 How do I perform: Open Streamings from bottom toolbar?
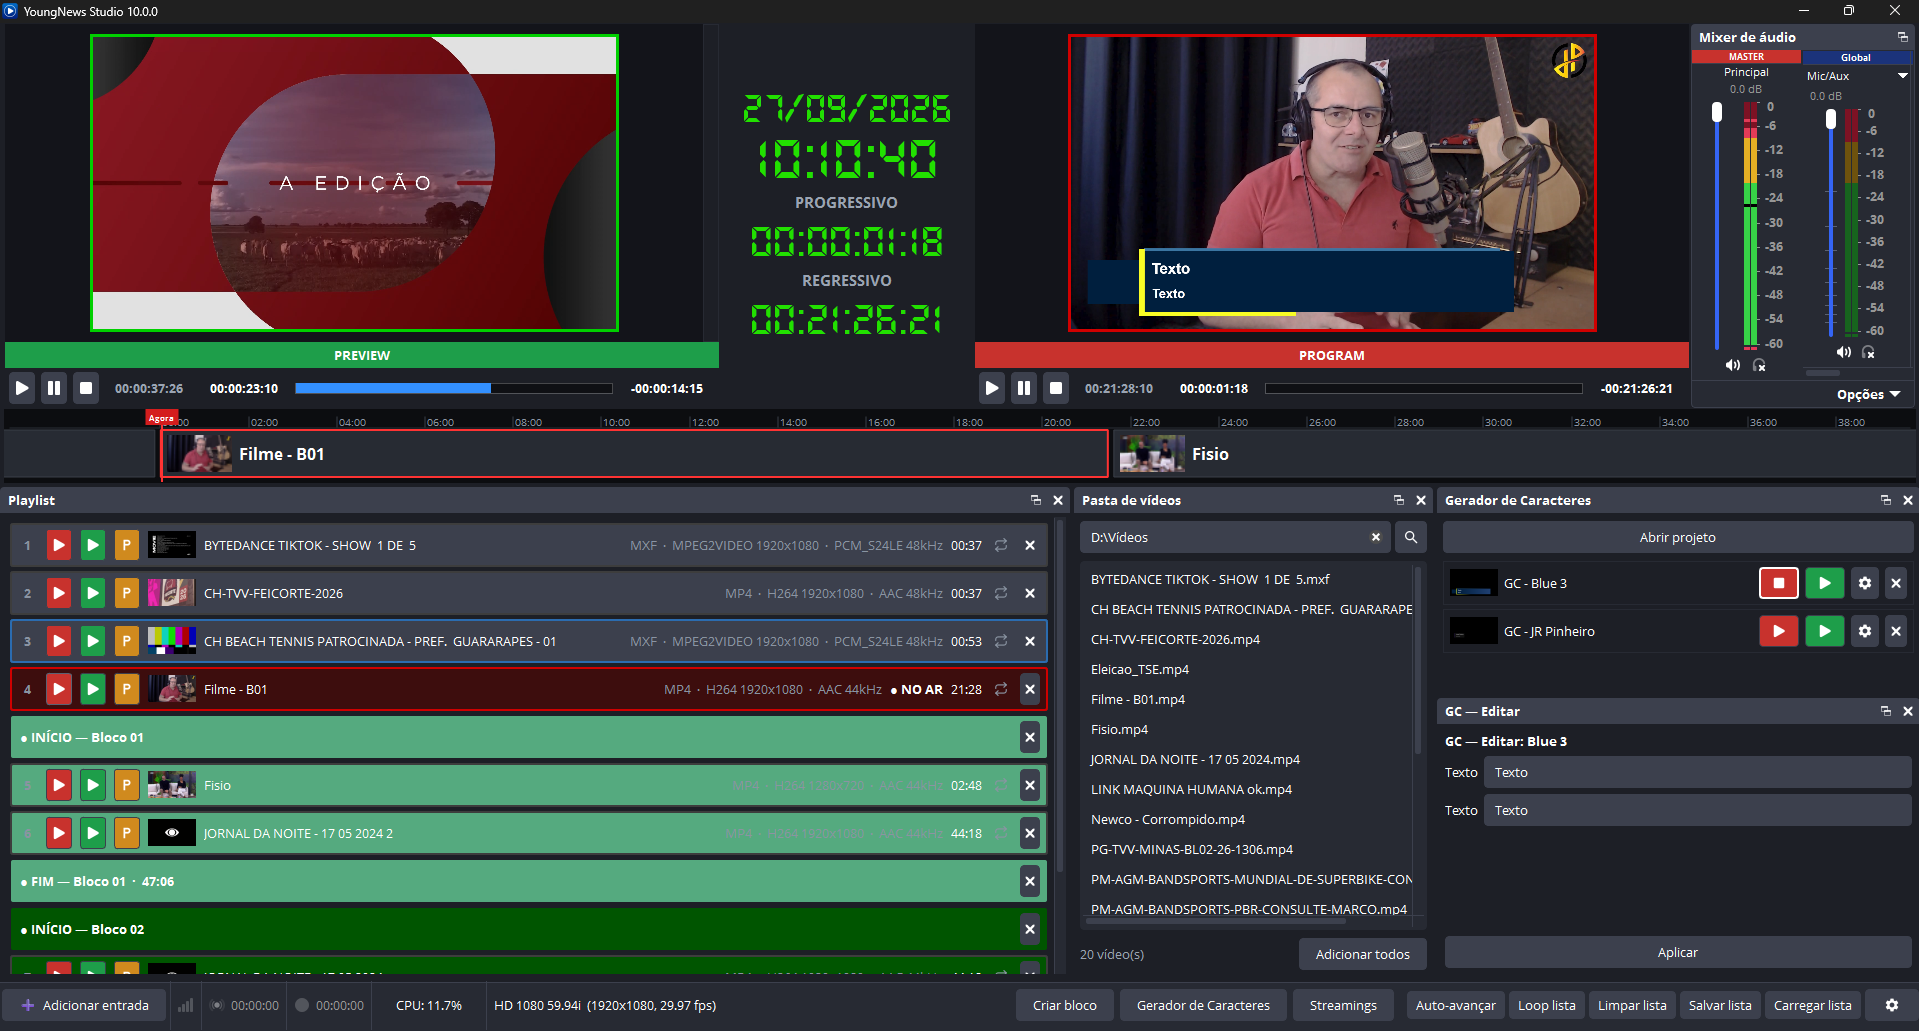[1343, 1005]
